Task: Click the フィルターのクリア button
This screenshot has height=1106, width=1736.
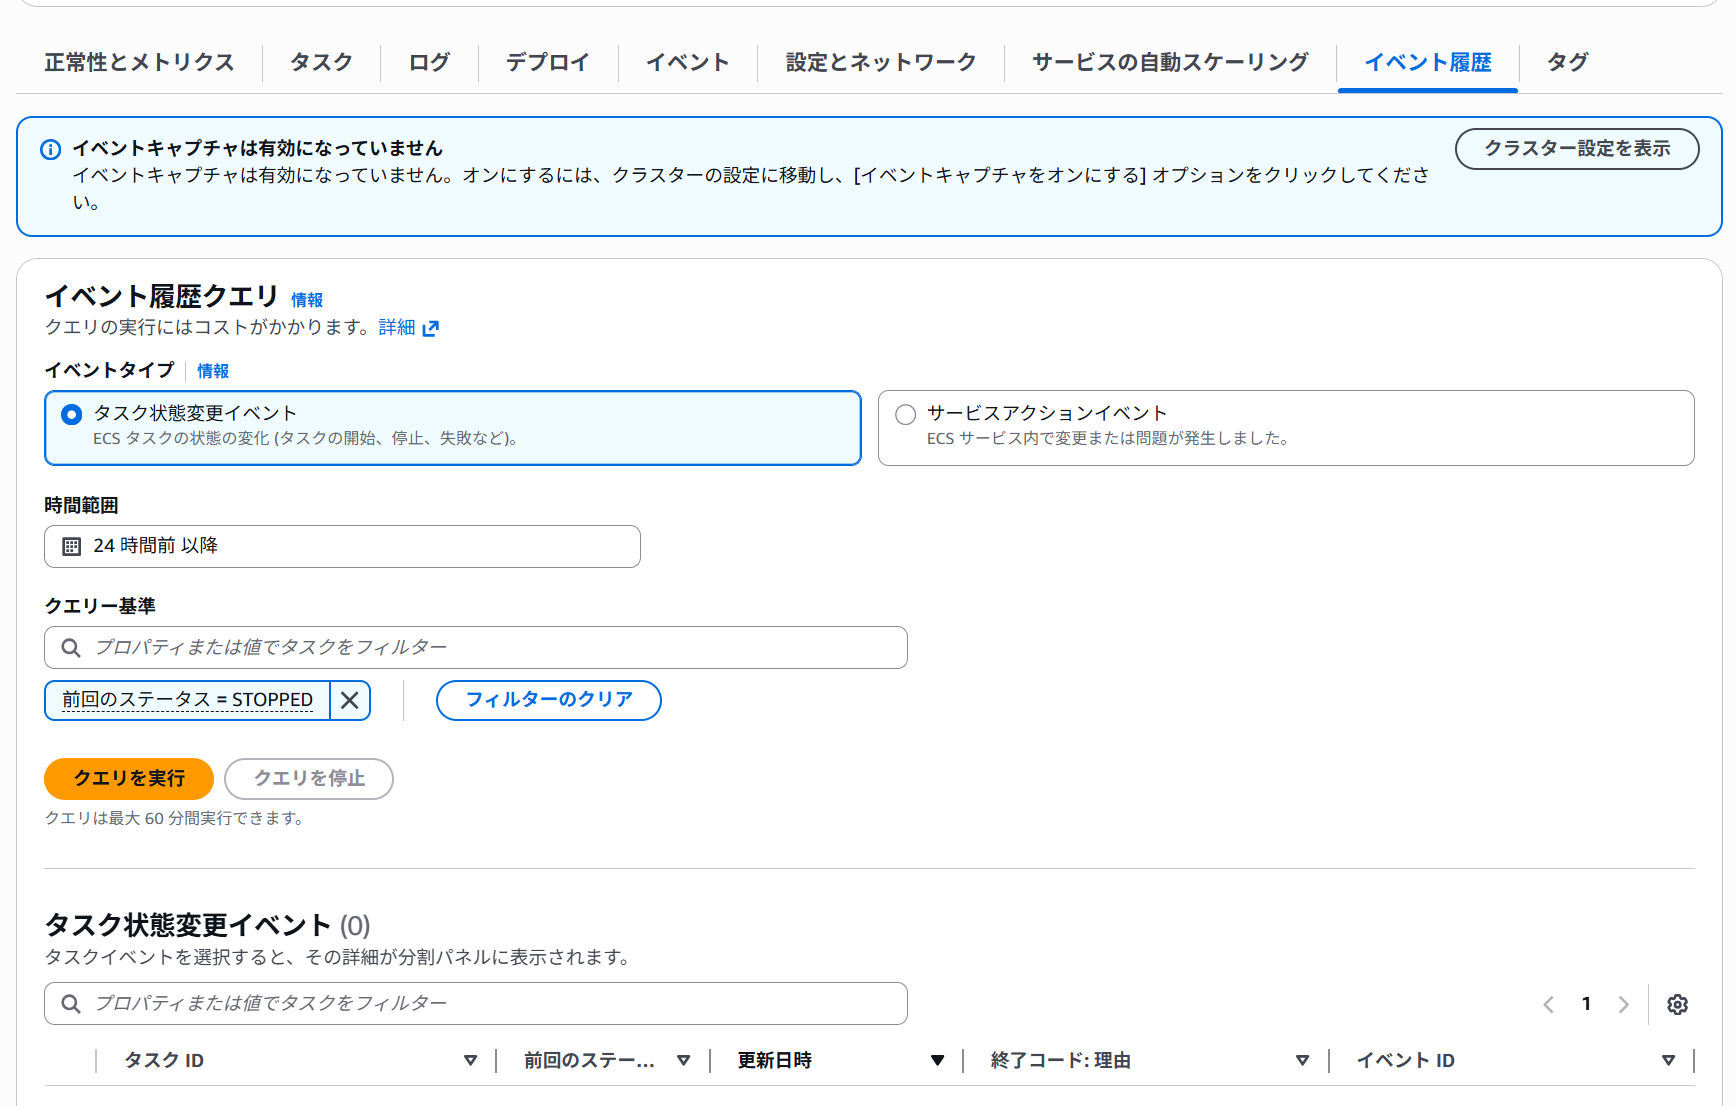Action: pos(549,700)
